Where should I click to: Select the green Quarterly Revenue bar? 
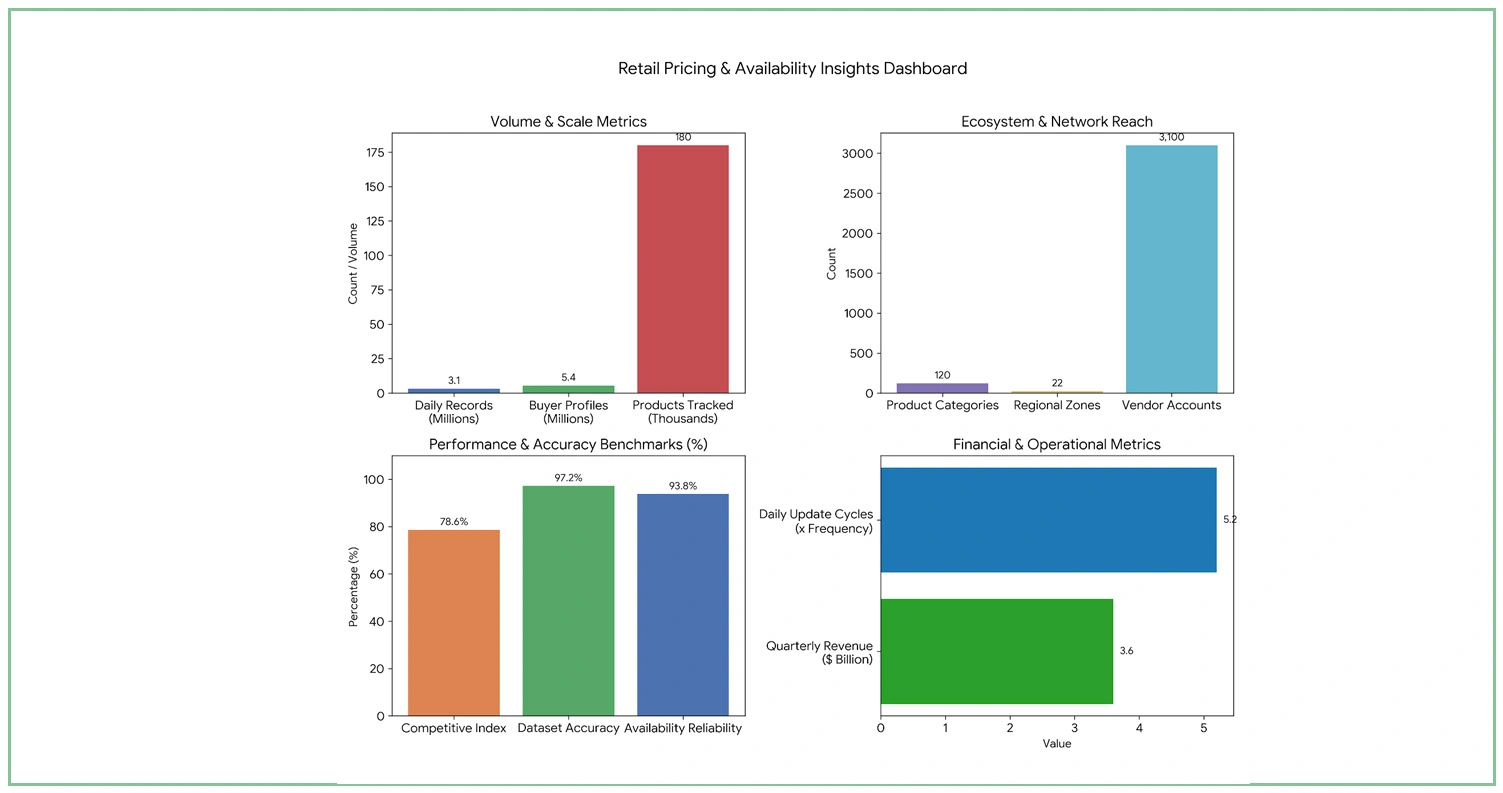pyautogui.click(x=997, y=651)
